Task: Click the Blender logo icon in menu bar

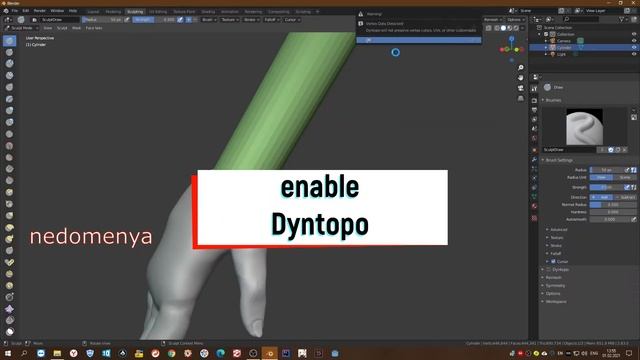Action: 6,11
